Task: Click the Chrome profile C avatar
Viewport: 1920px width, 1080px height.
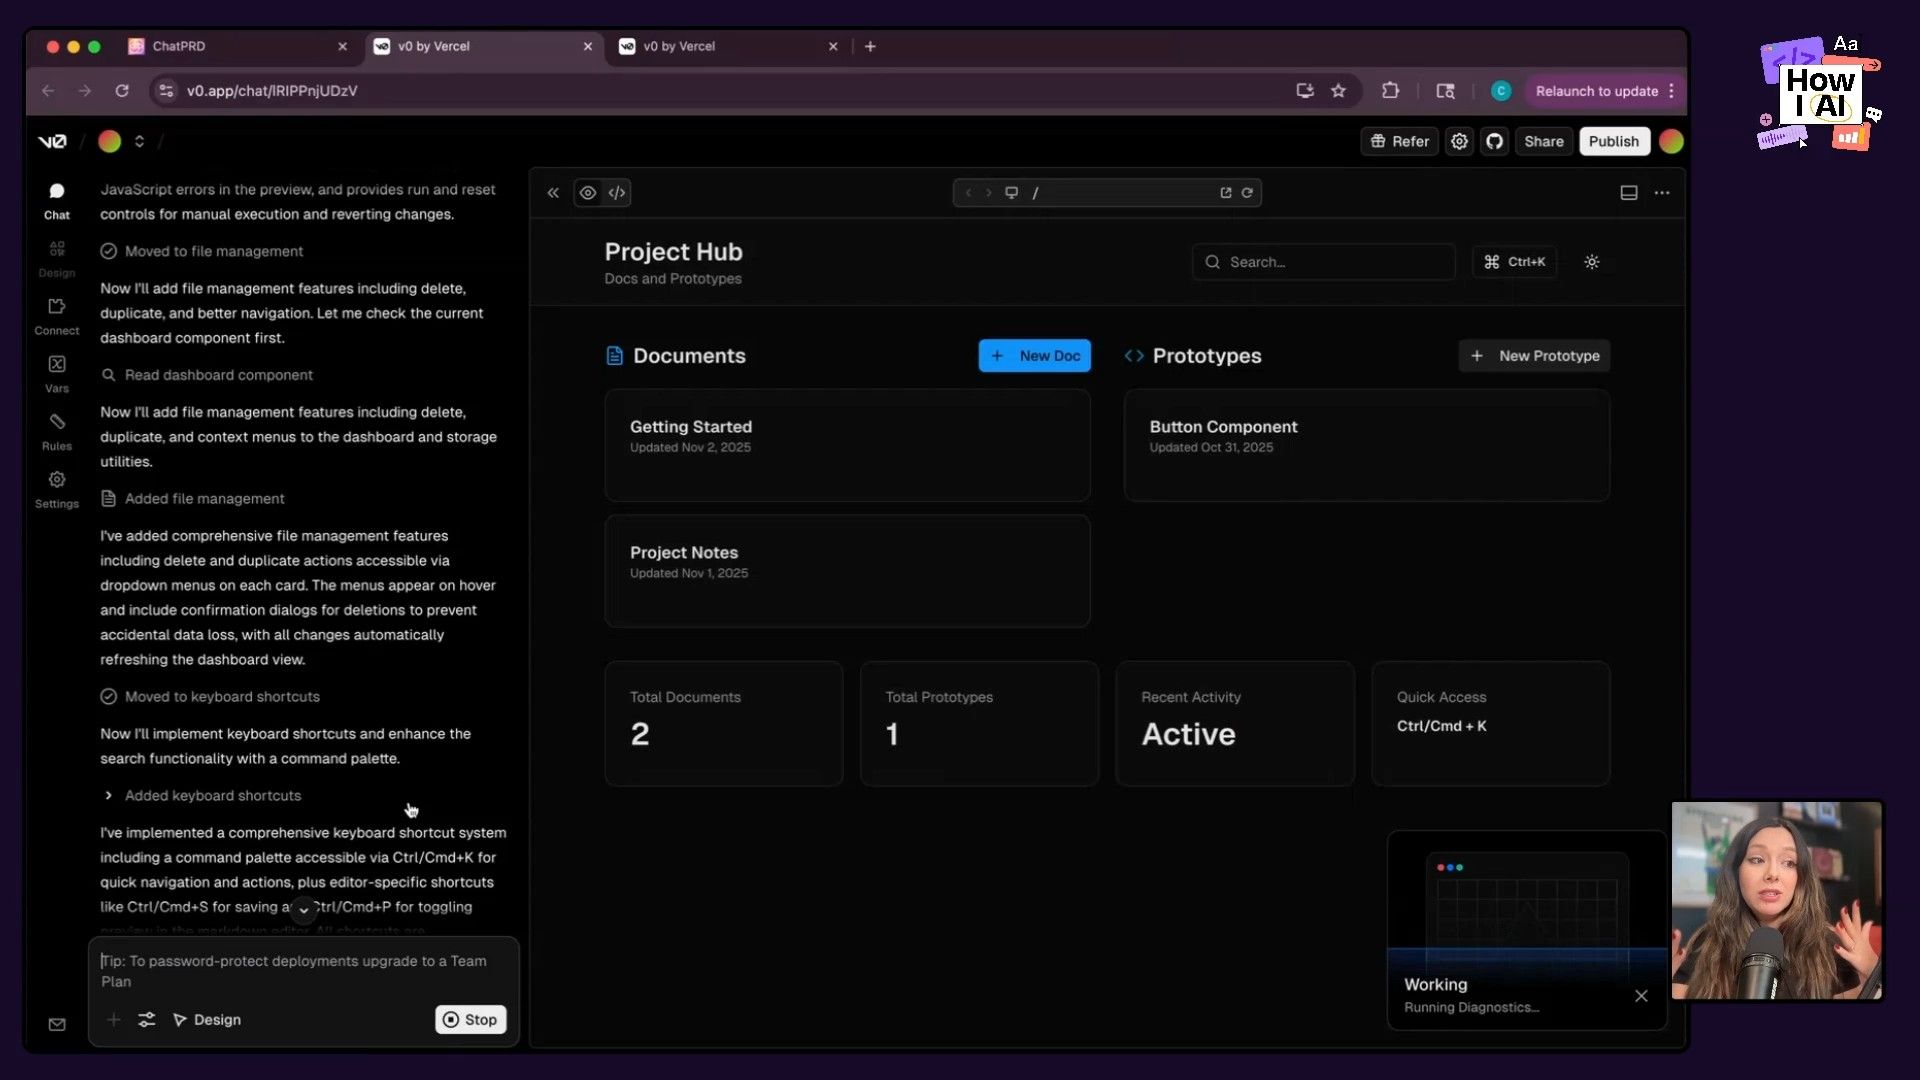Action: click(x=1500, y=91)
